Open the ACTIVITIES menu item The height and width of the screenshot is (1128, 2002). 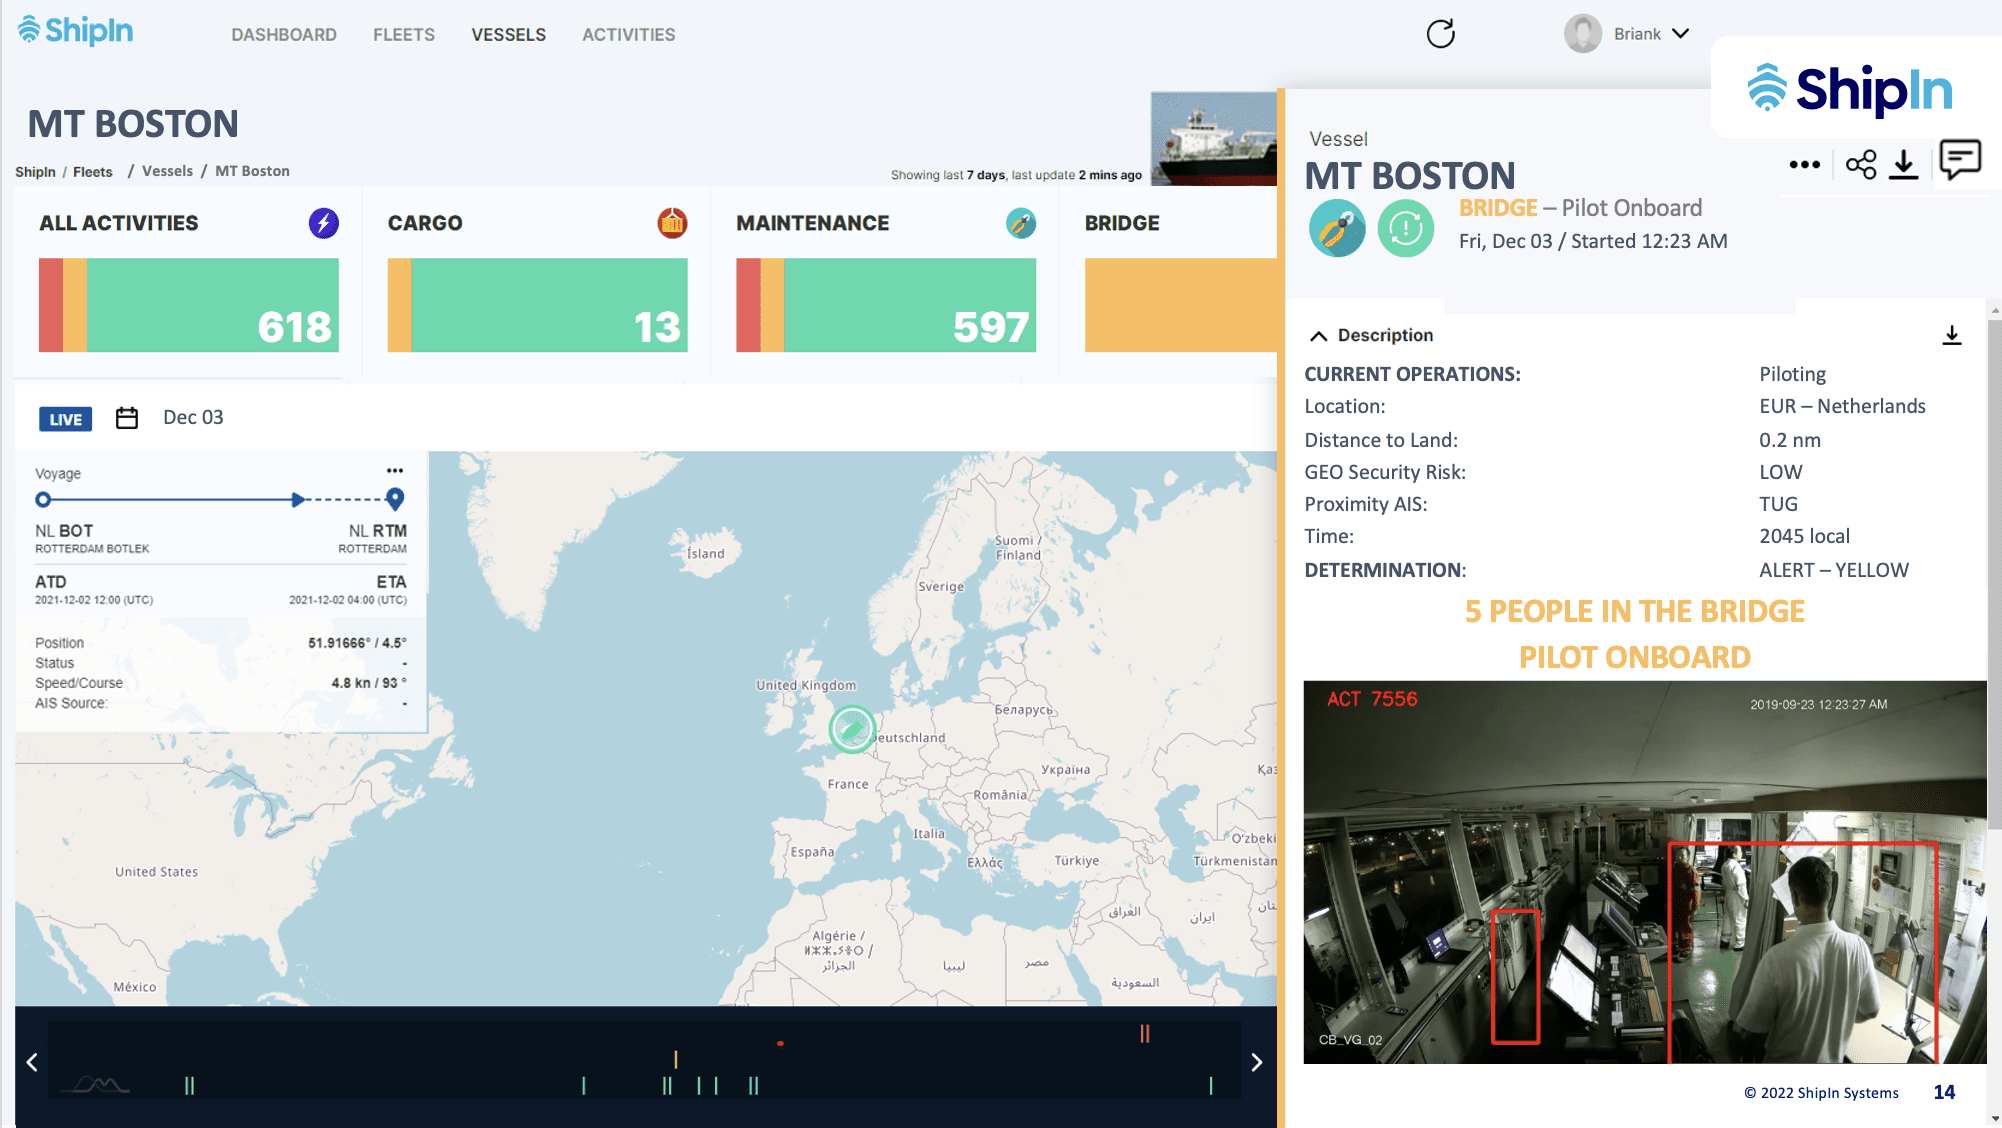point(628,34)
